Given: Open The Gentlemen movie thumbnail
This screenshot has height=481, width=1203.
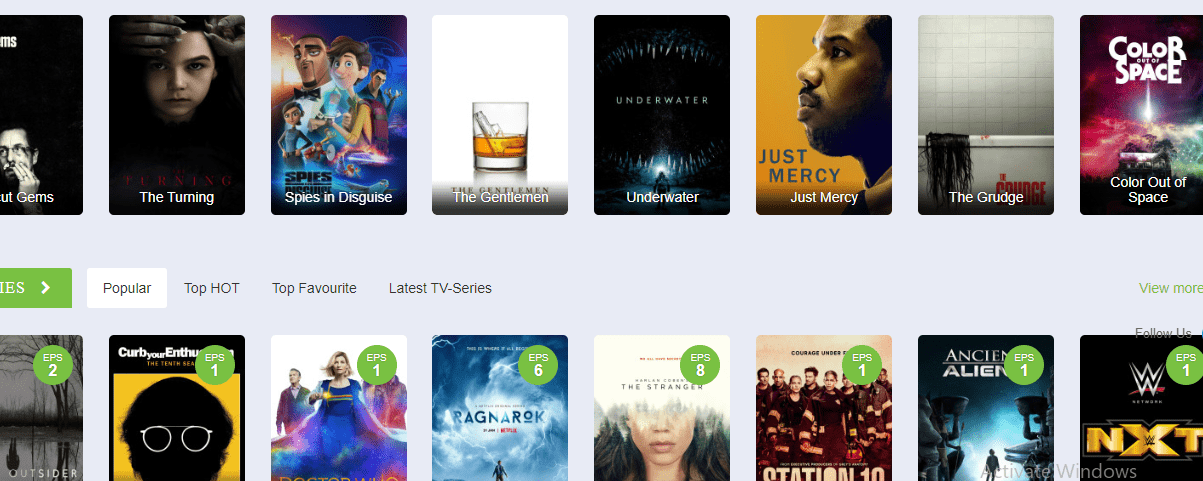Looking at the screenshot, I should (x=500, y=115).
